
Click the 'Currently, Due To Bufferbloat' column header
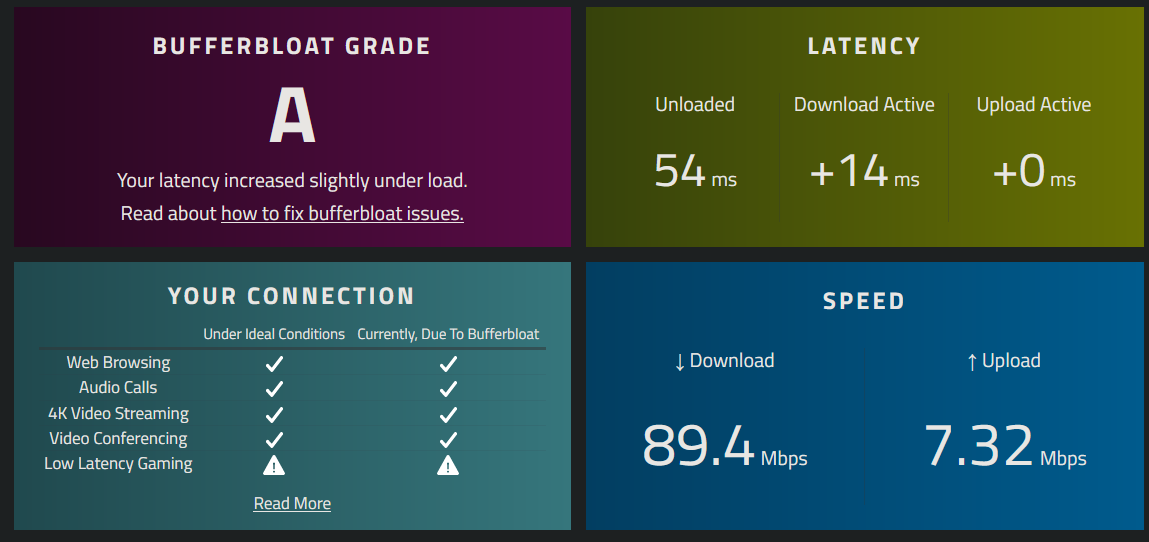click(x=448, y=334)
